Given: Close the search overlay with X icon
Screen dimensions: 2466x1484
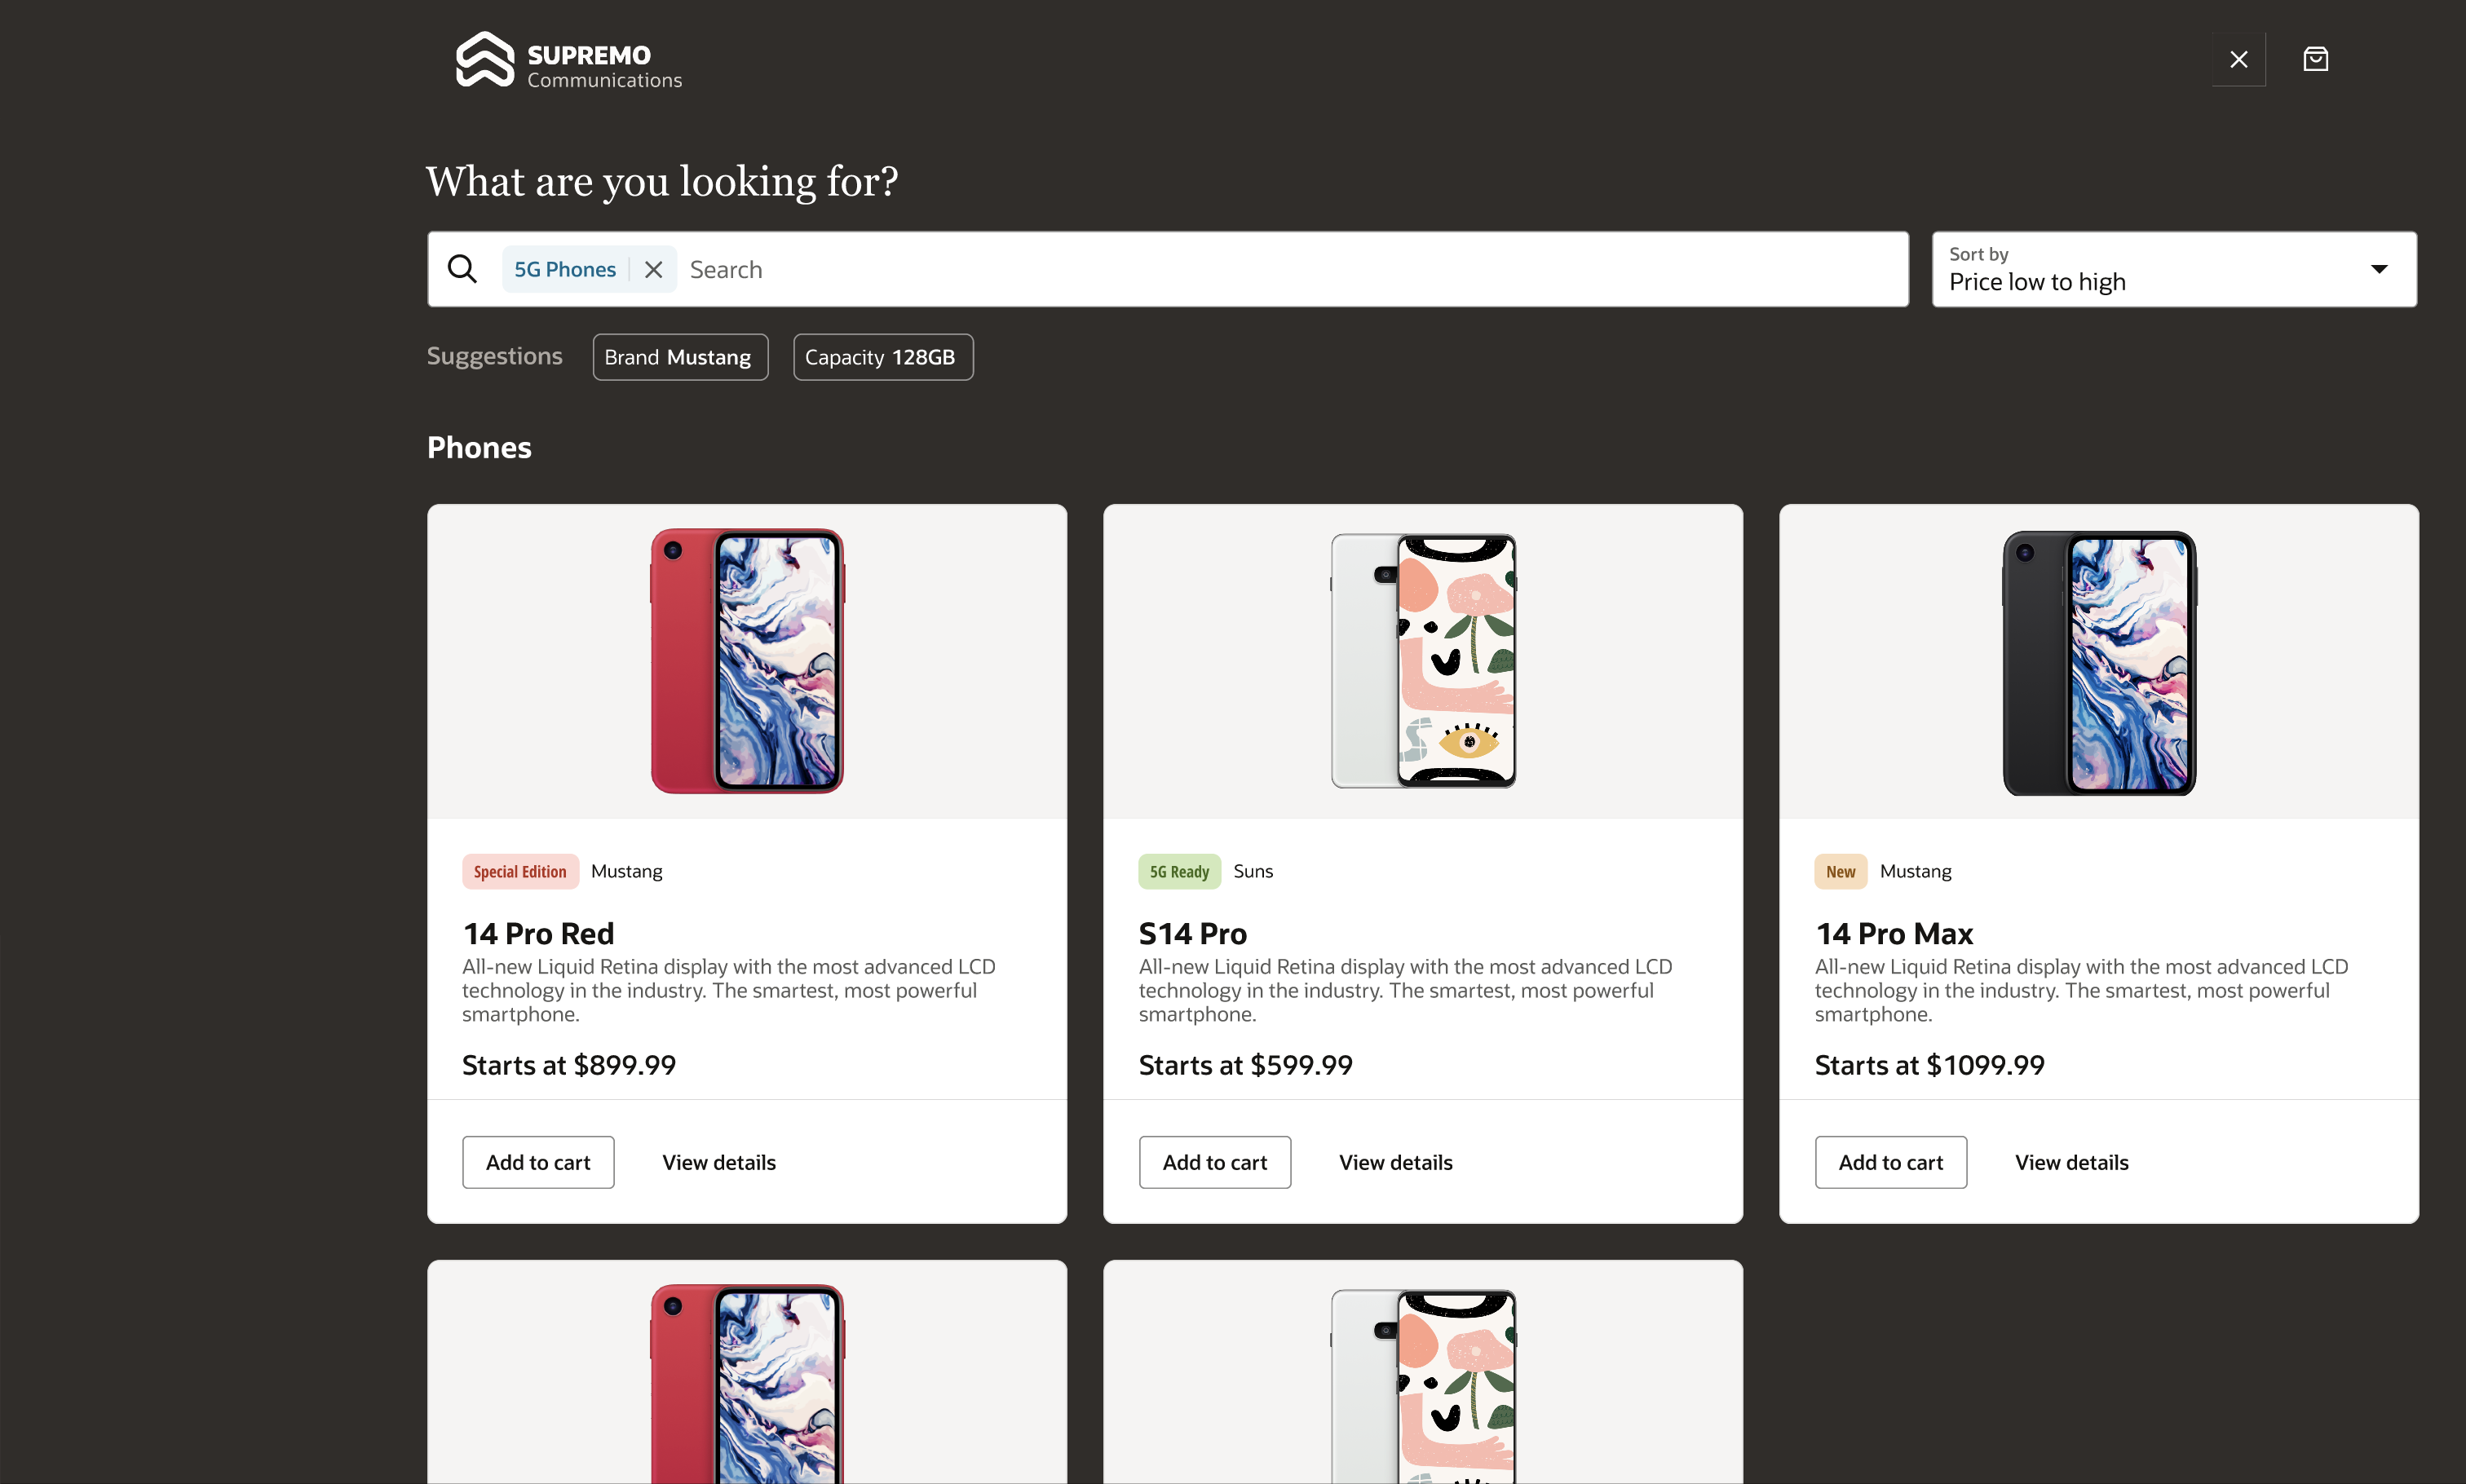Looking at the screenshot, I should (x=2238, y=60).
